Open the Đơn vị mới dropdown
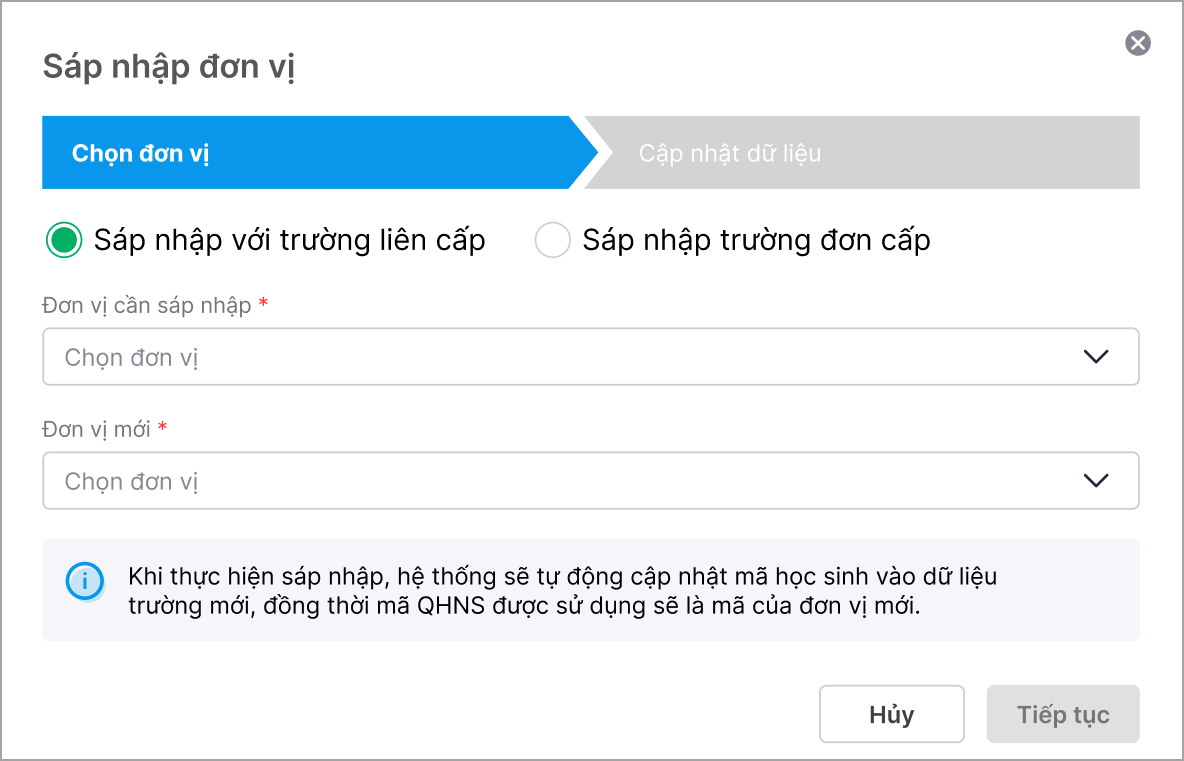Screen dimensions: 1184x761 tap(590, 480)
